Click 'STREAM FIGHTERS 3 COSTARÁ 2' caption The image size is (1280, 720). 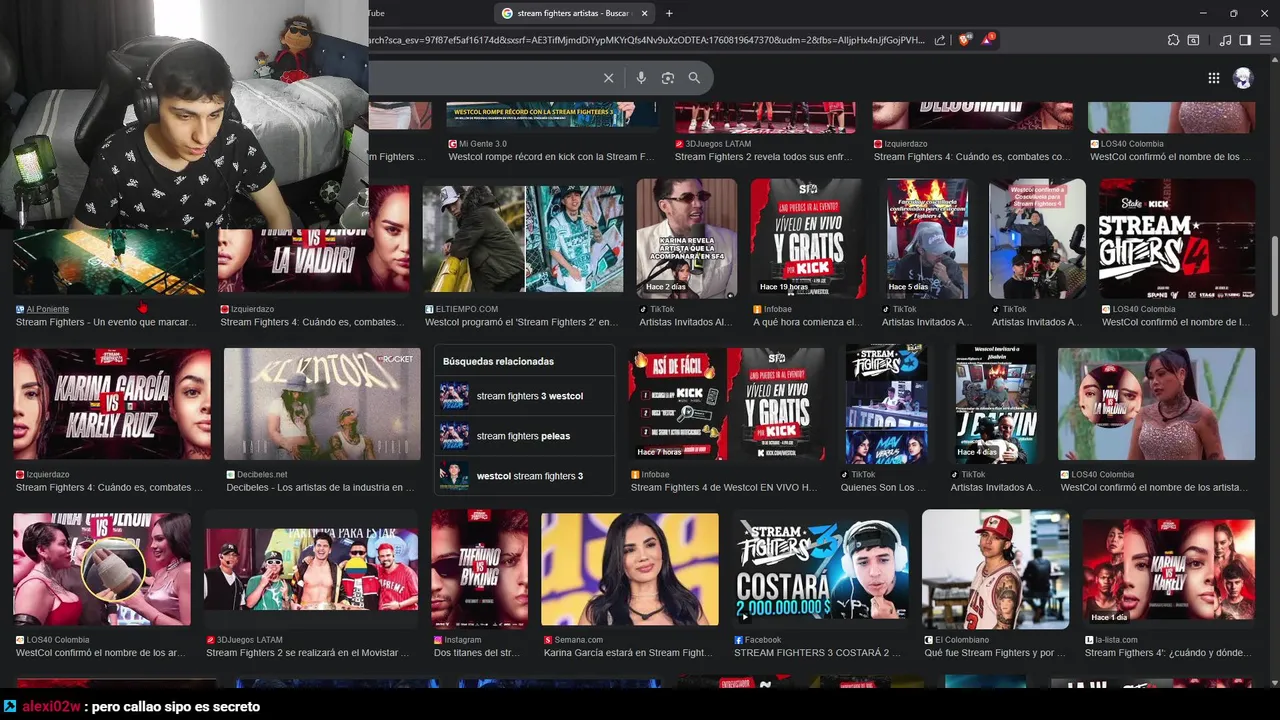[x=817, y=652]
